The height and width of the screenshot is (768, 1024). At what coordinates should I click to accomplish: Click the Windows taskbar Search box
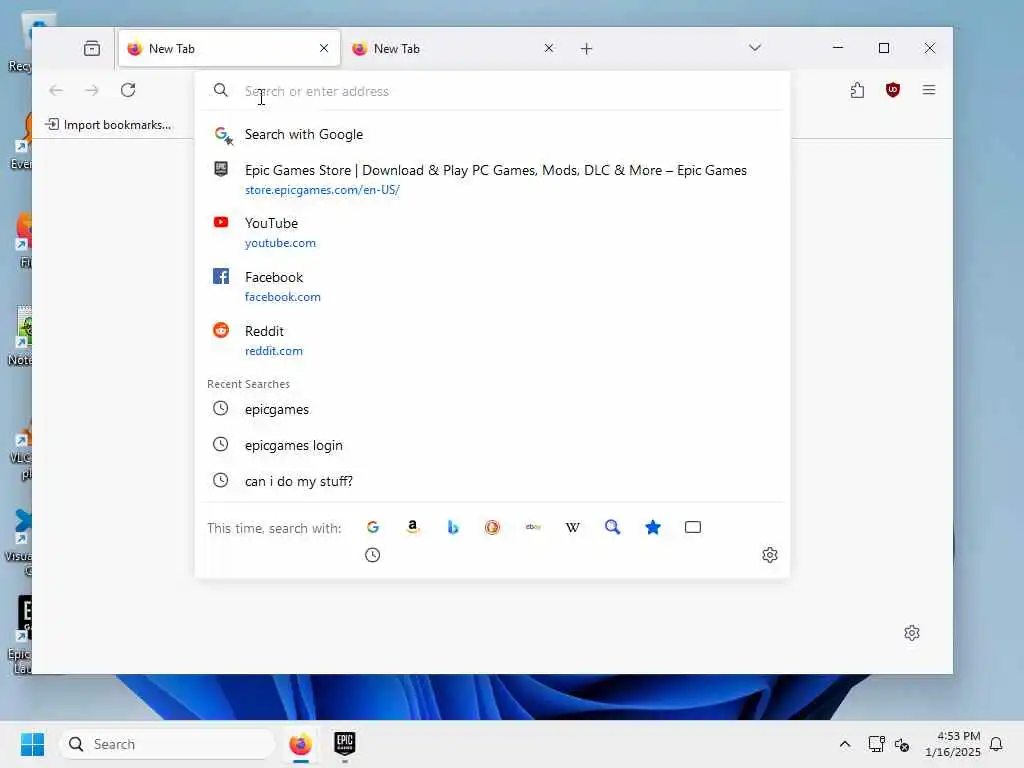(x=167, y=744)
